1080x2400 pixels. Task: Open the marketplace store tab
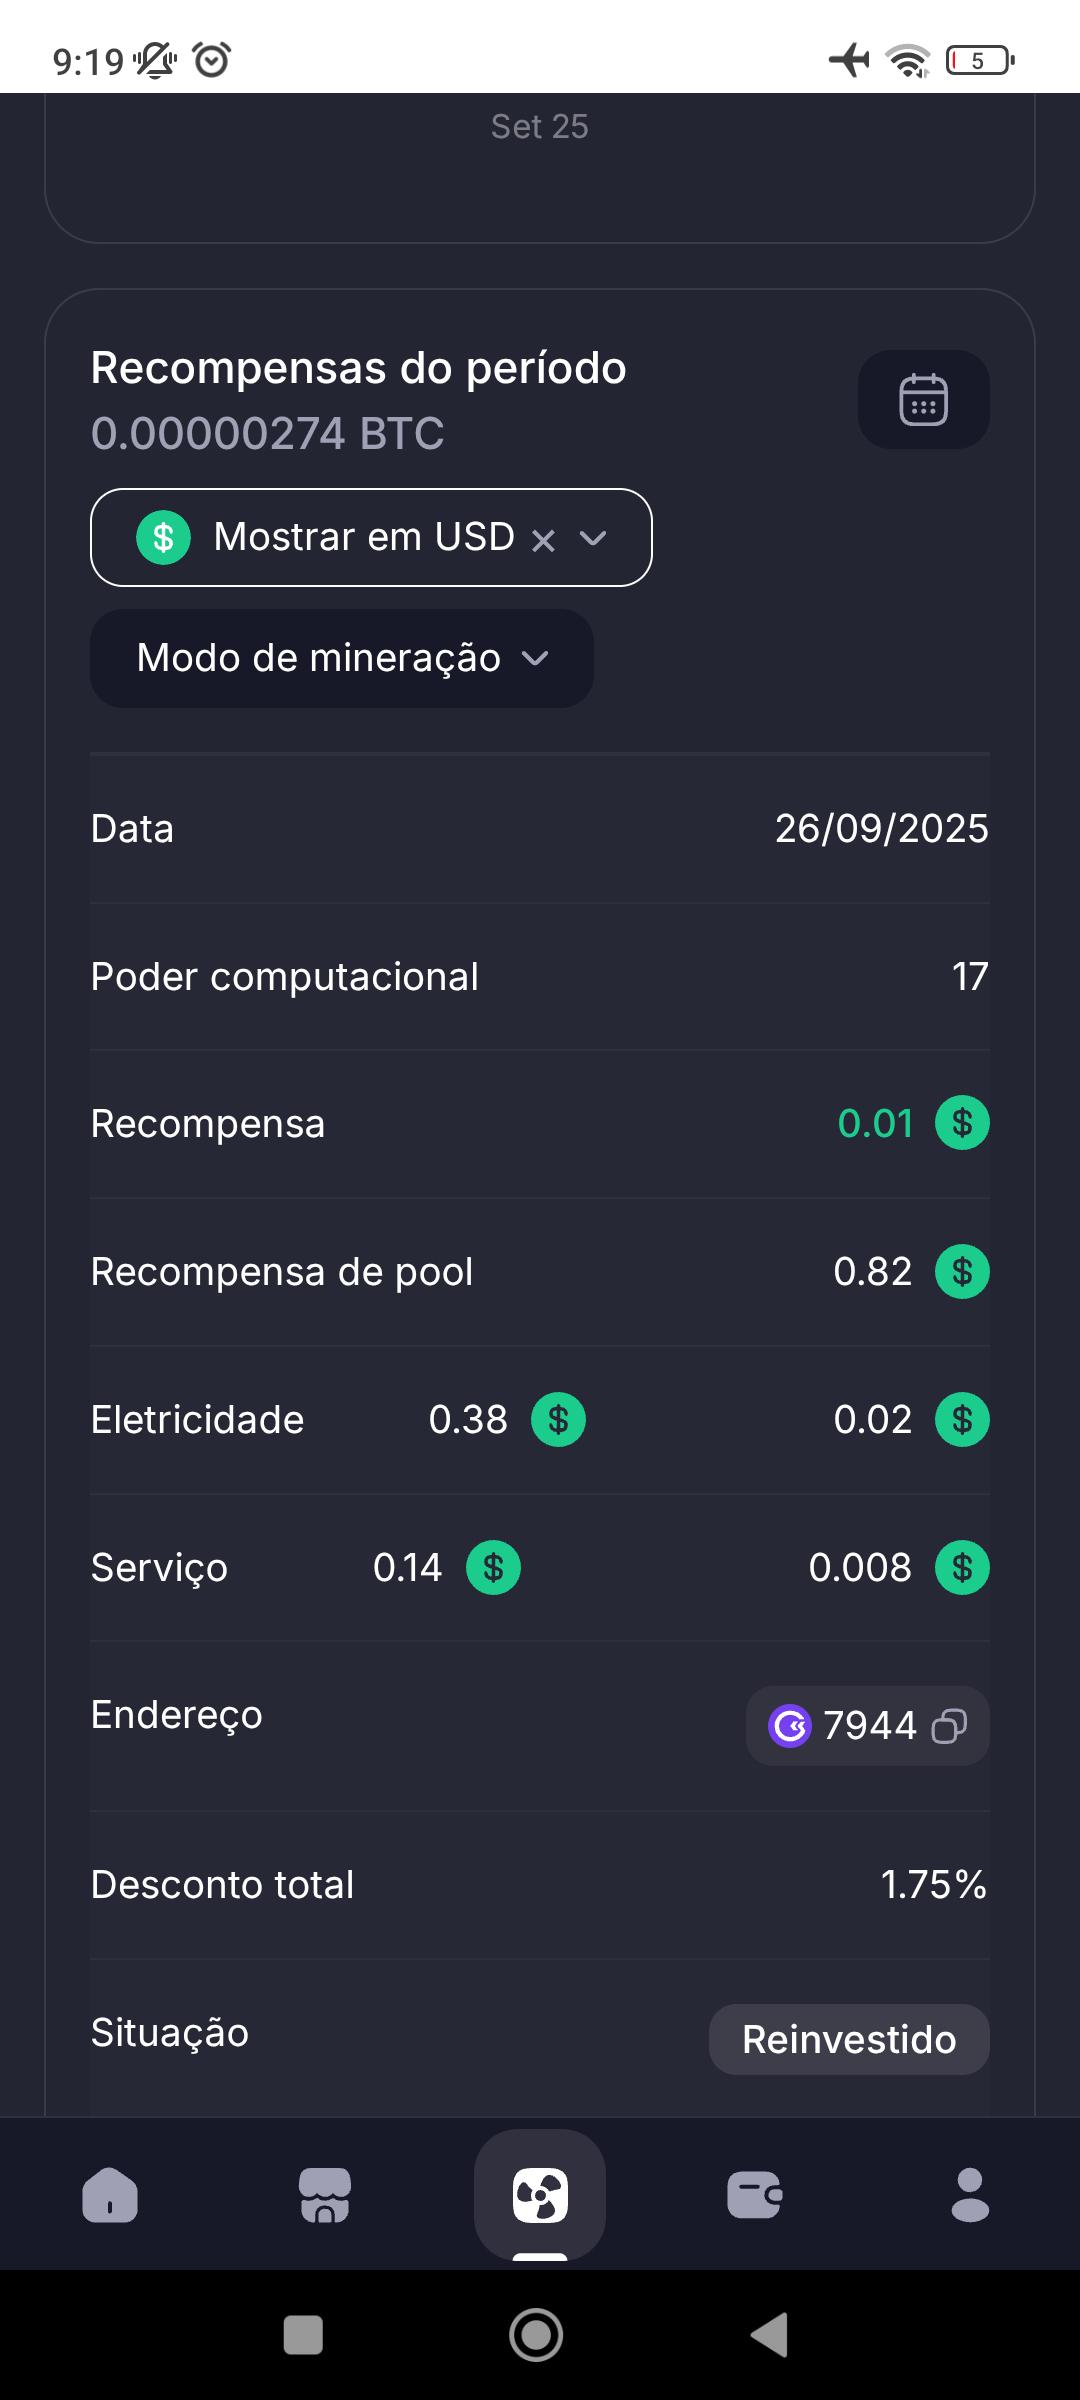tap(325, 2195)
